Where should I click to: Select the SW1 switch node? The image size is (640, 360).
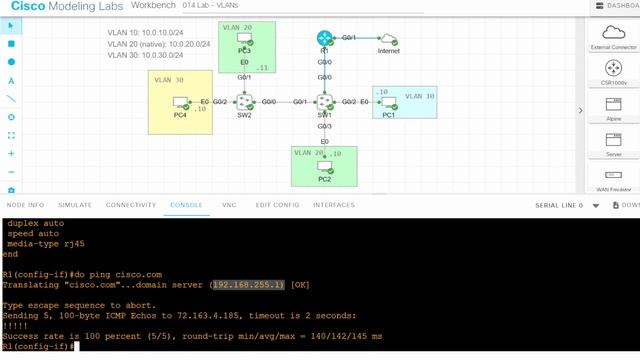pyautogui.click(x=324, y=102)
